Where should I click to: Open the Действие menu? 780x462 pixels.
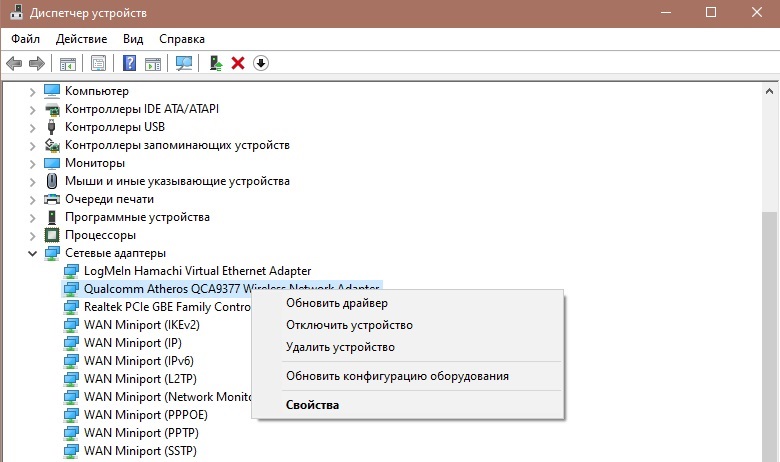pyautogui.click(x=81, y=38)
